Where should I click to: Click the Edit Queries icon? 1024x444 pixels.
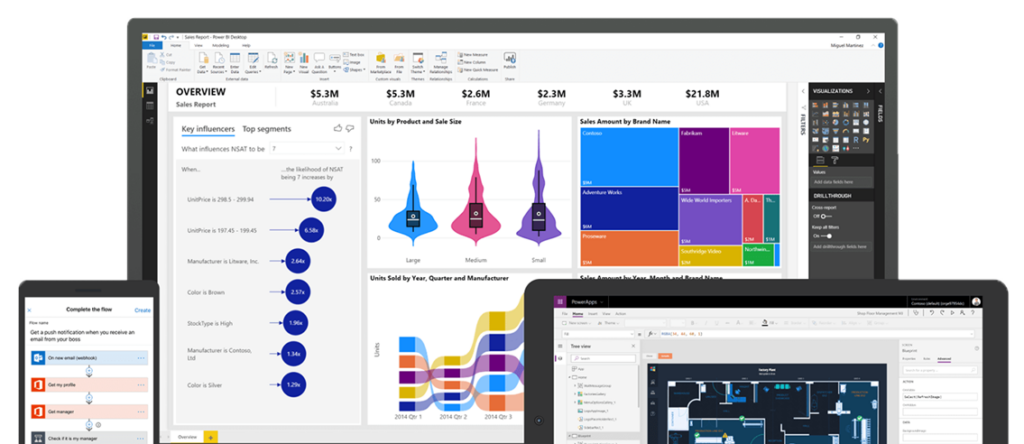click(253, 62)
